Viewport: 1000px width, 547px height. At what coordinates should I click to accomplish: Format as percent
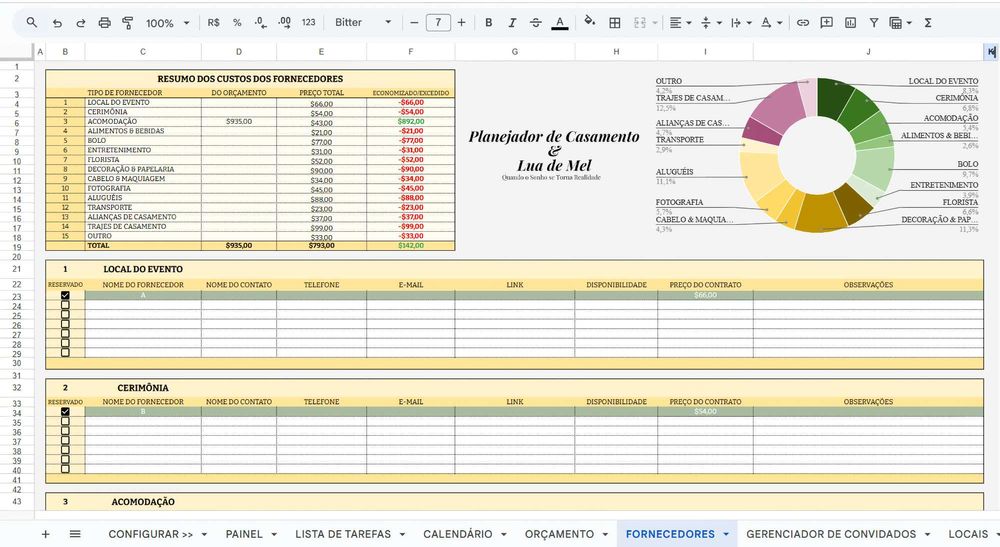[x=237, y=22]
